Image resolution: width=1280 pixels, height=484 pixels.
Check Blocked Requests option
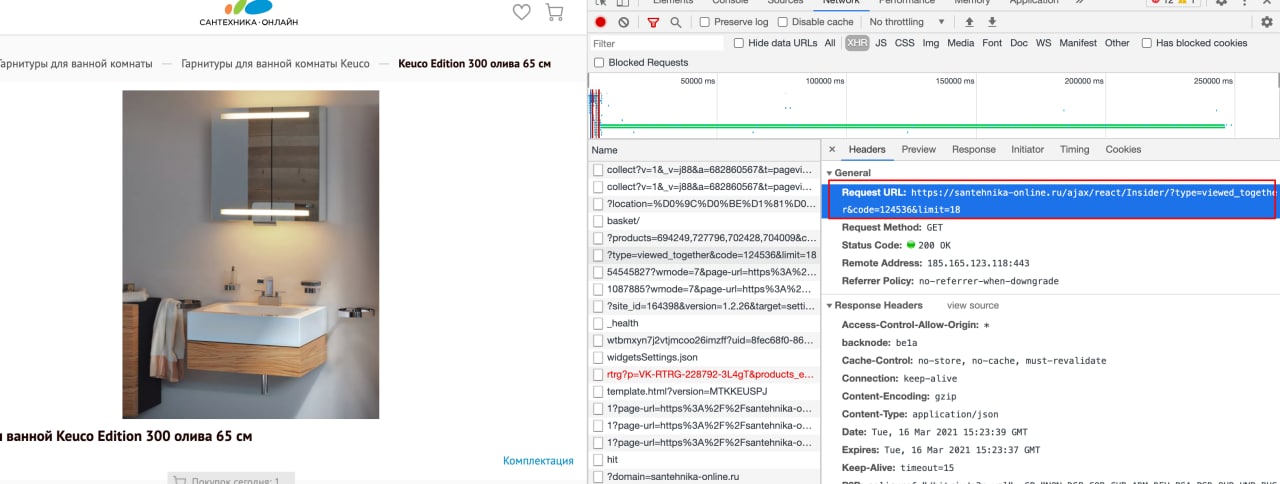point(599,62)
